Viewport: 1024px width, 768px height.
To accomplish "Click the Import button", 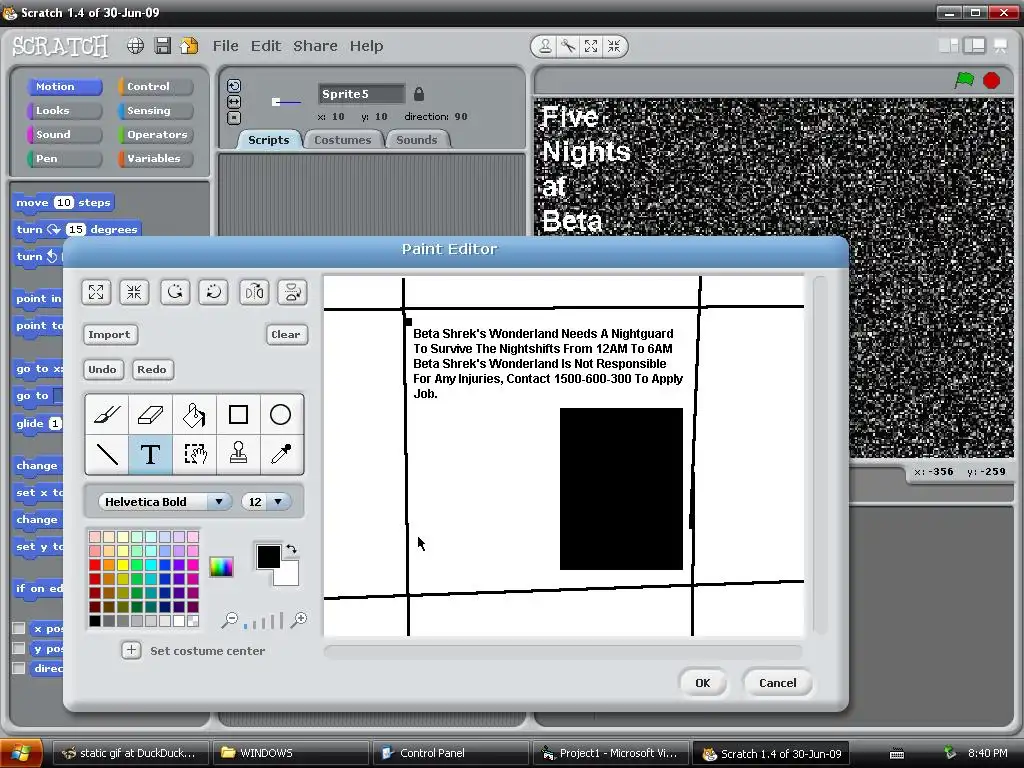I will [x=109, y=334].
